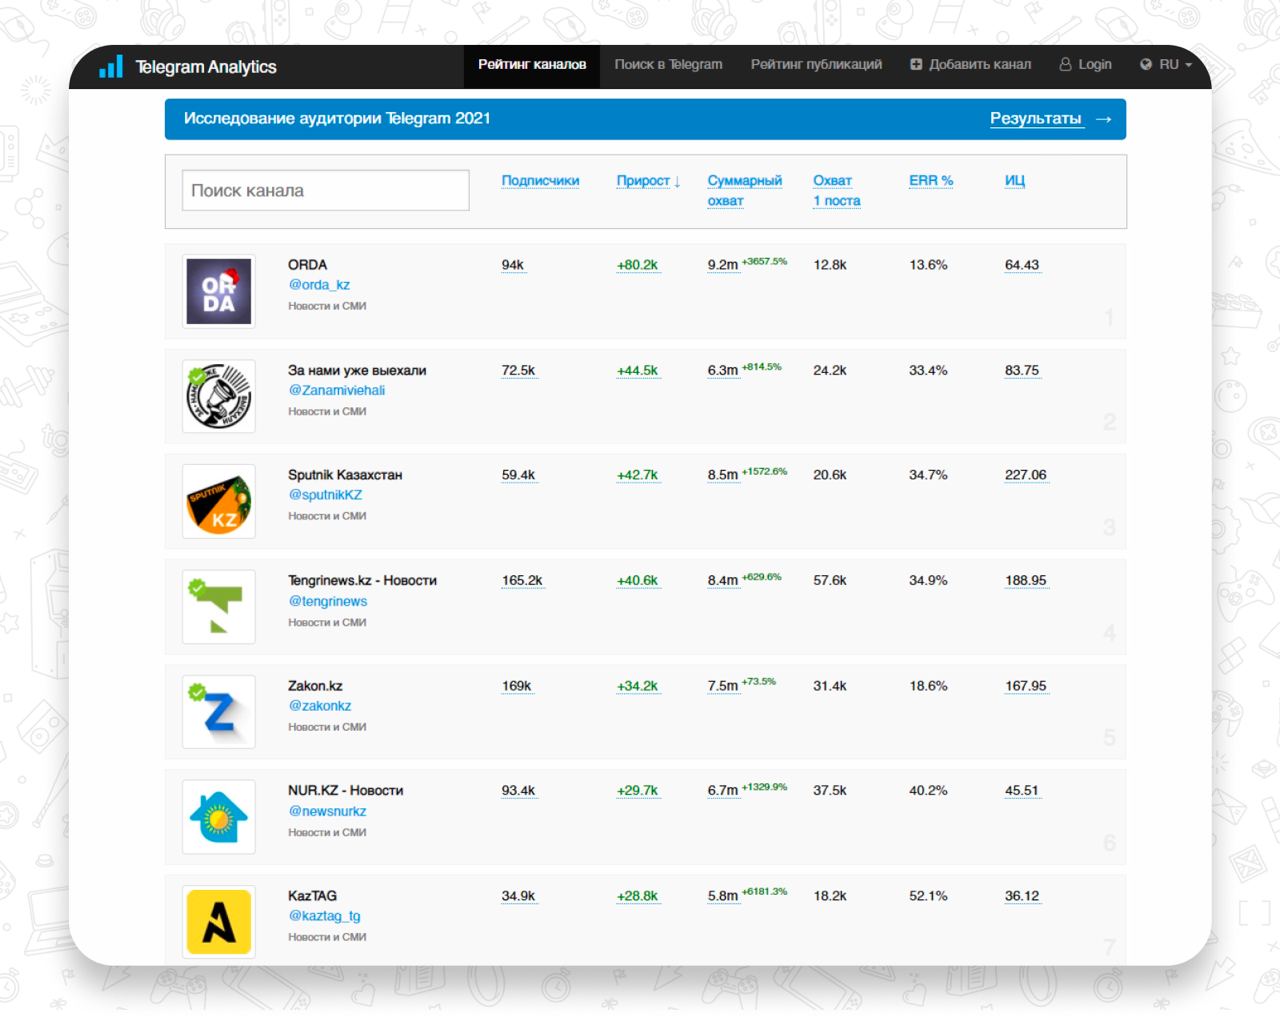The image size is (1280, 1022).
Task: Click NUR.KZ - Новости channel name
Action: click(x=346, y=790)
